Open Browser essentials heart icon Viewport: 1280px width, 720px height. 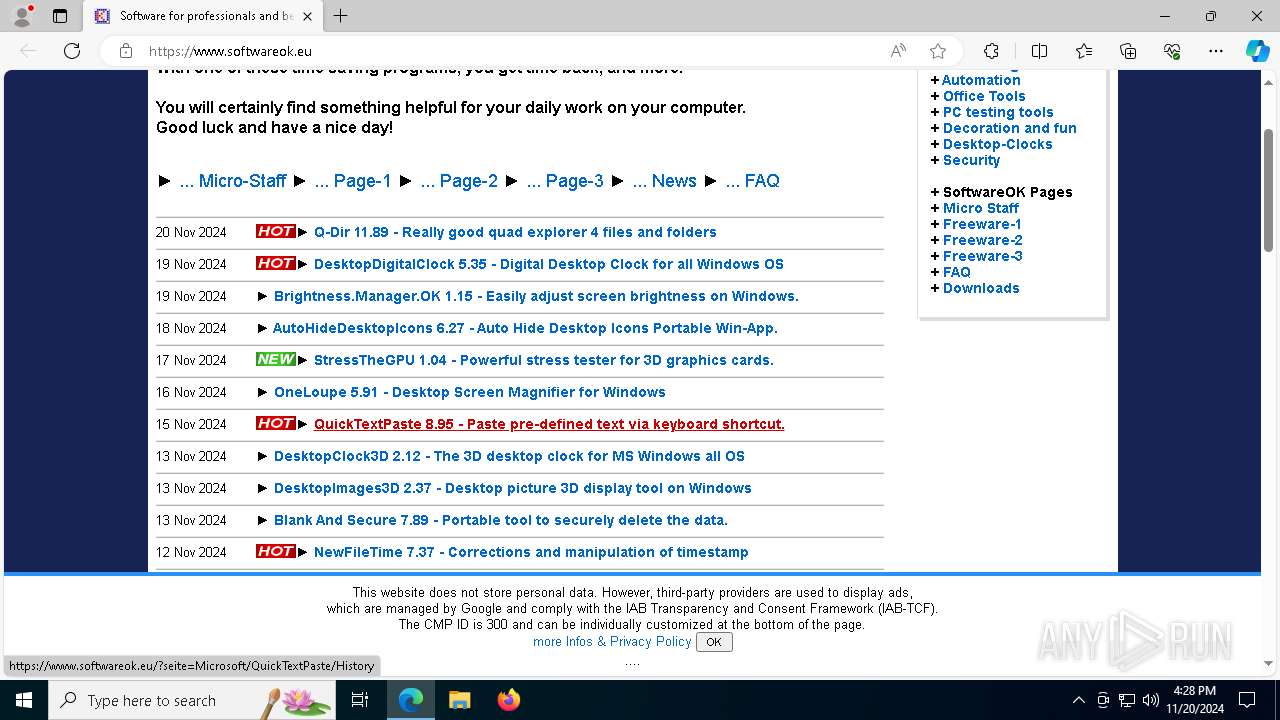(1172, 51)
